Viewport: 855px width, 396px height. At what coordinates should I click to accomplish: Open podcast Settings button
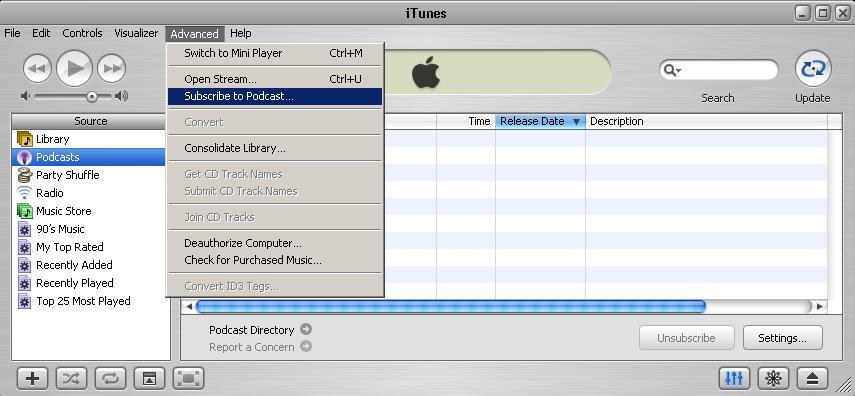pyautogui.click(x=782, y=338)
